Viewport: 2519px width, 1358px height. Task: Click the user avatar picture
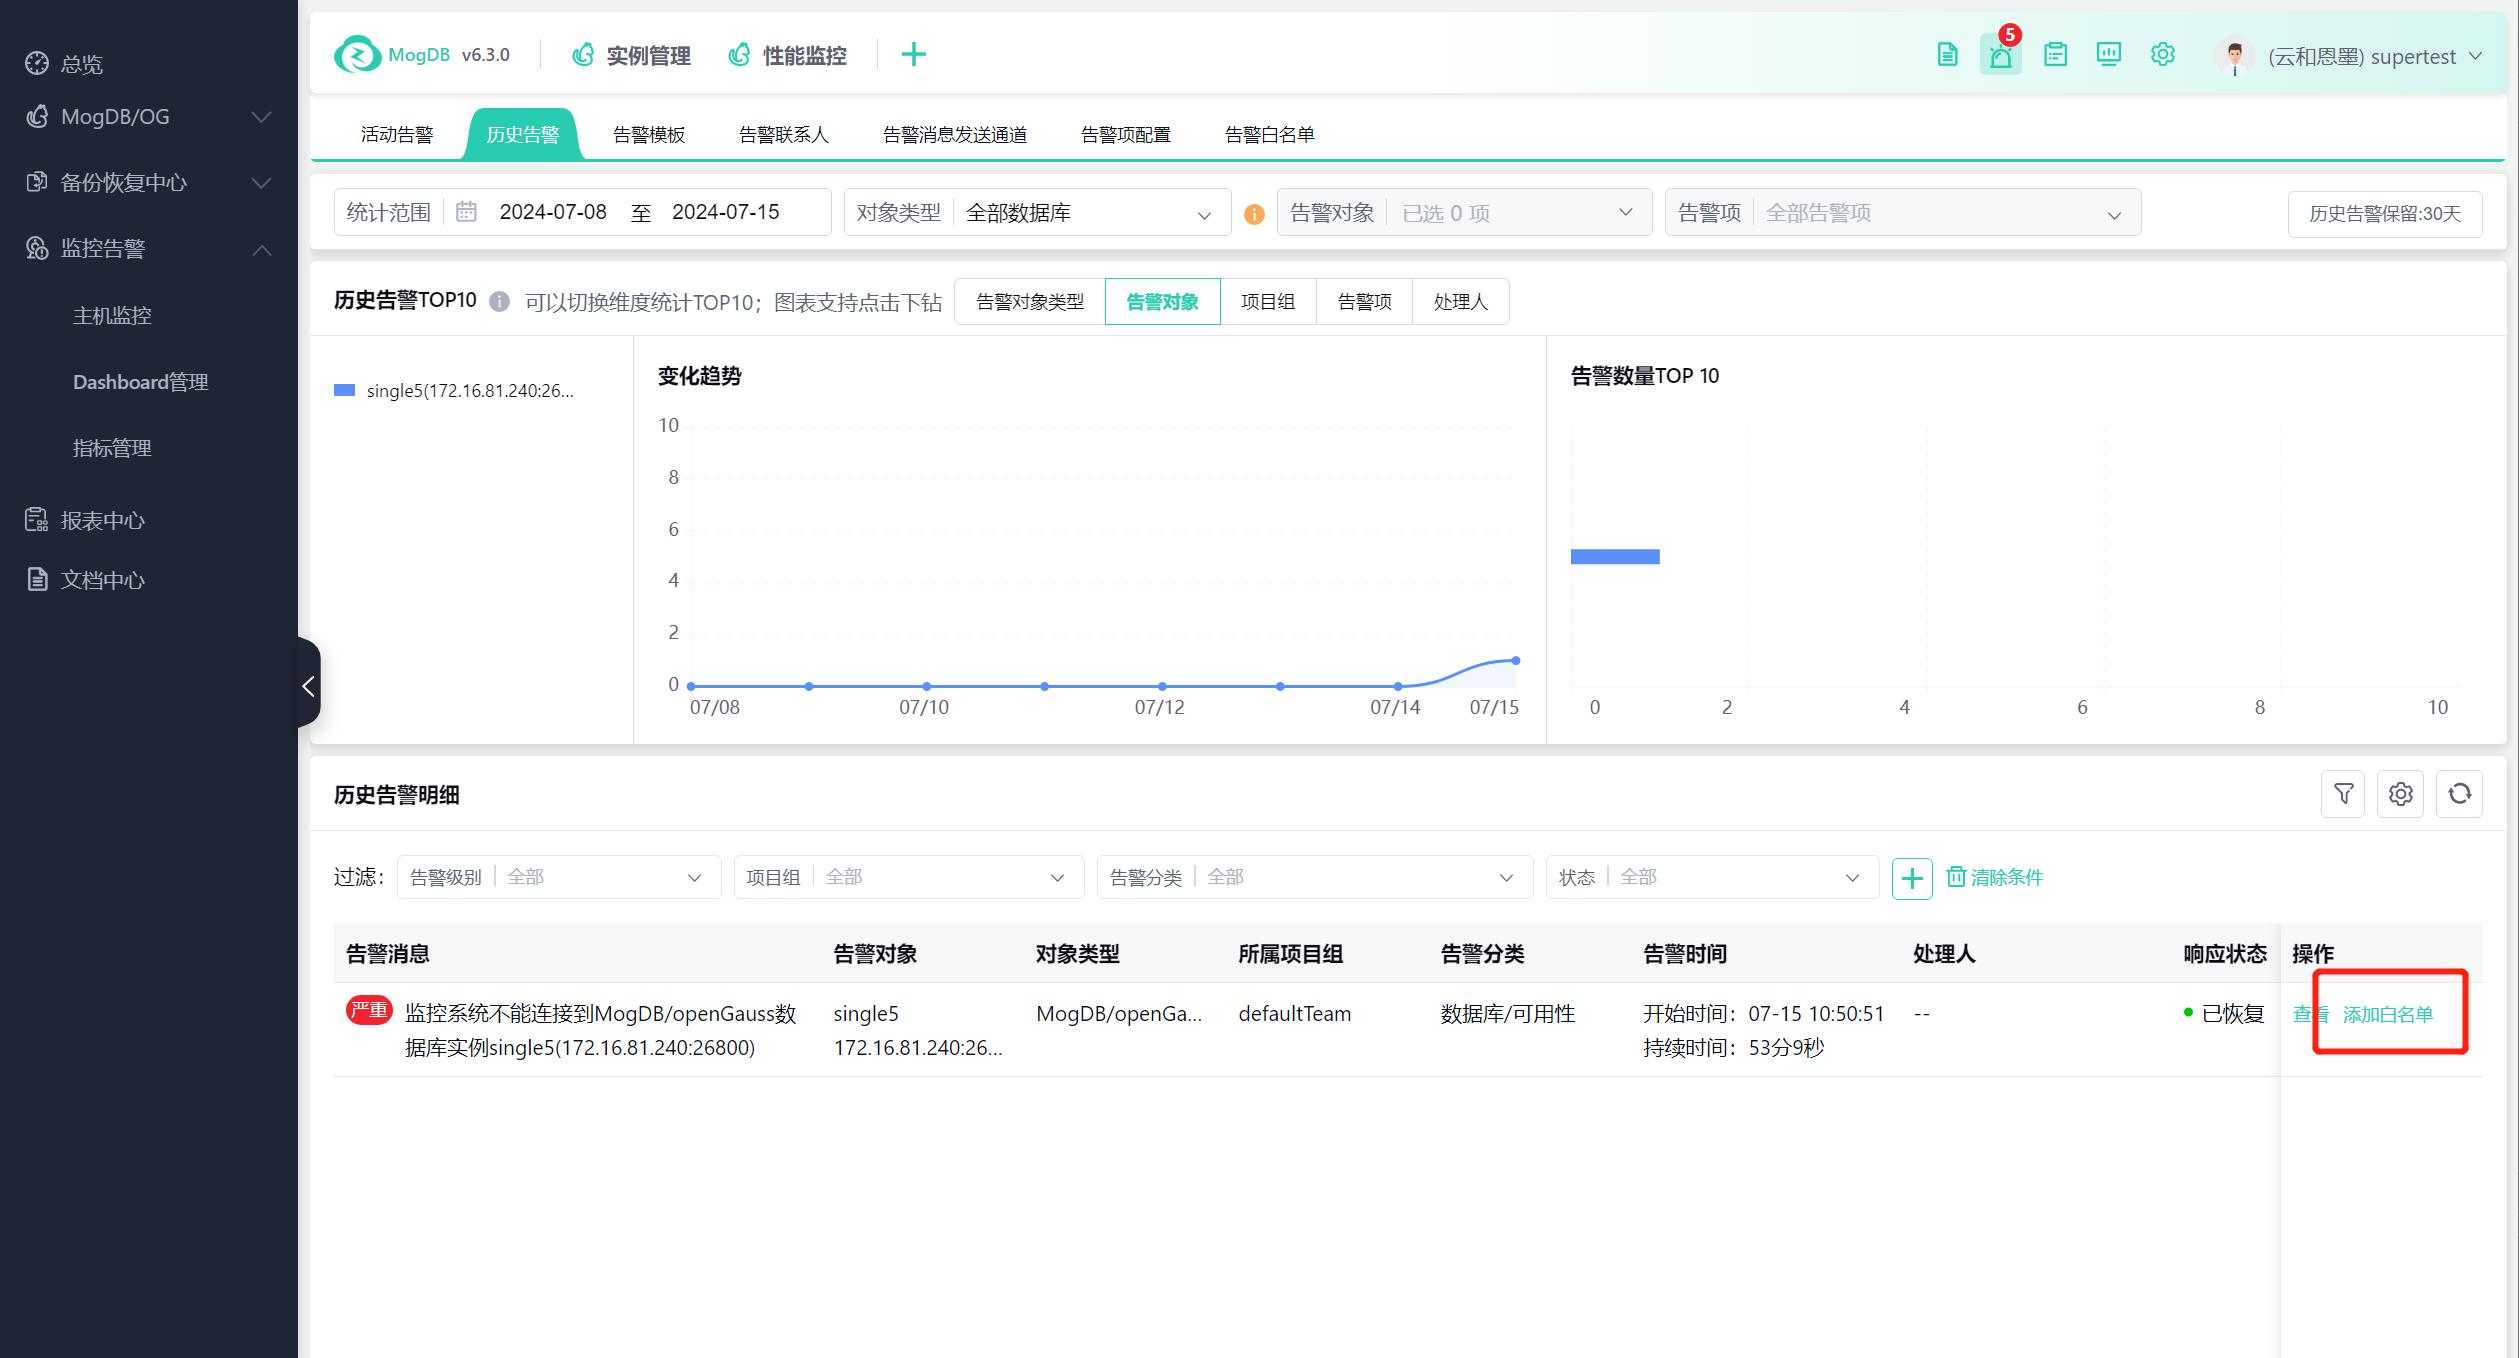tap(2234, 56)
